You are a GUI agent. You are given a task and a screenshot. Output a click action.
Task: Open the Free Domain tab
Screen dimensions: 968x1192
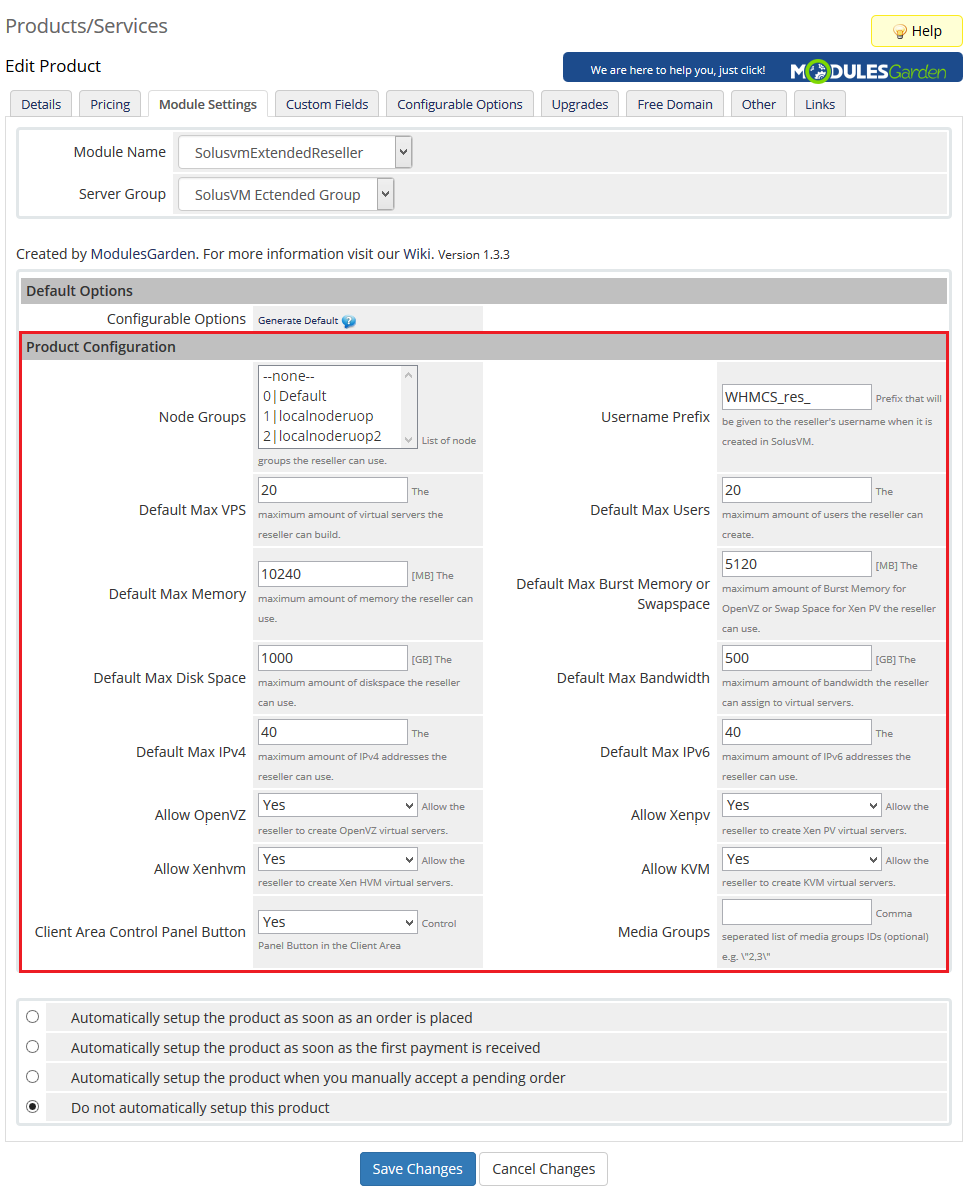[675, 104]
